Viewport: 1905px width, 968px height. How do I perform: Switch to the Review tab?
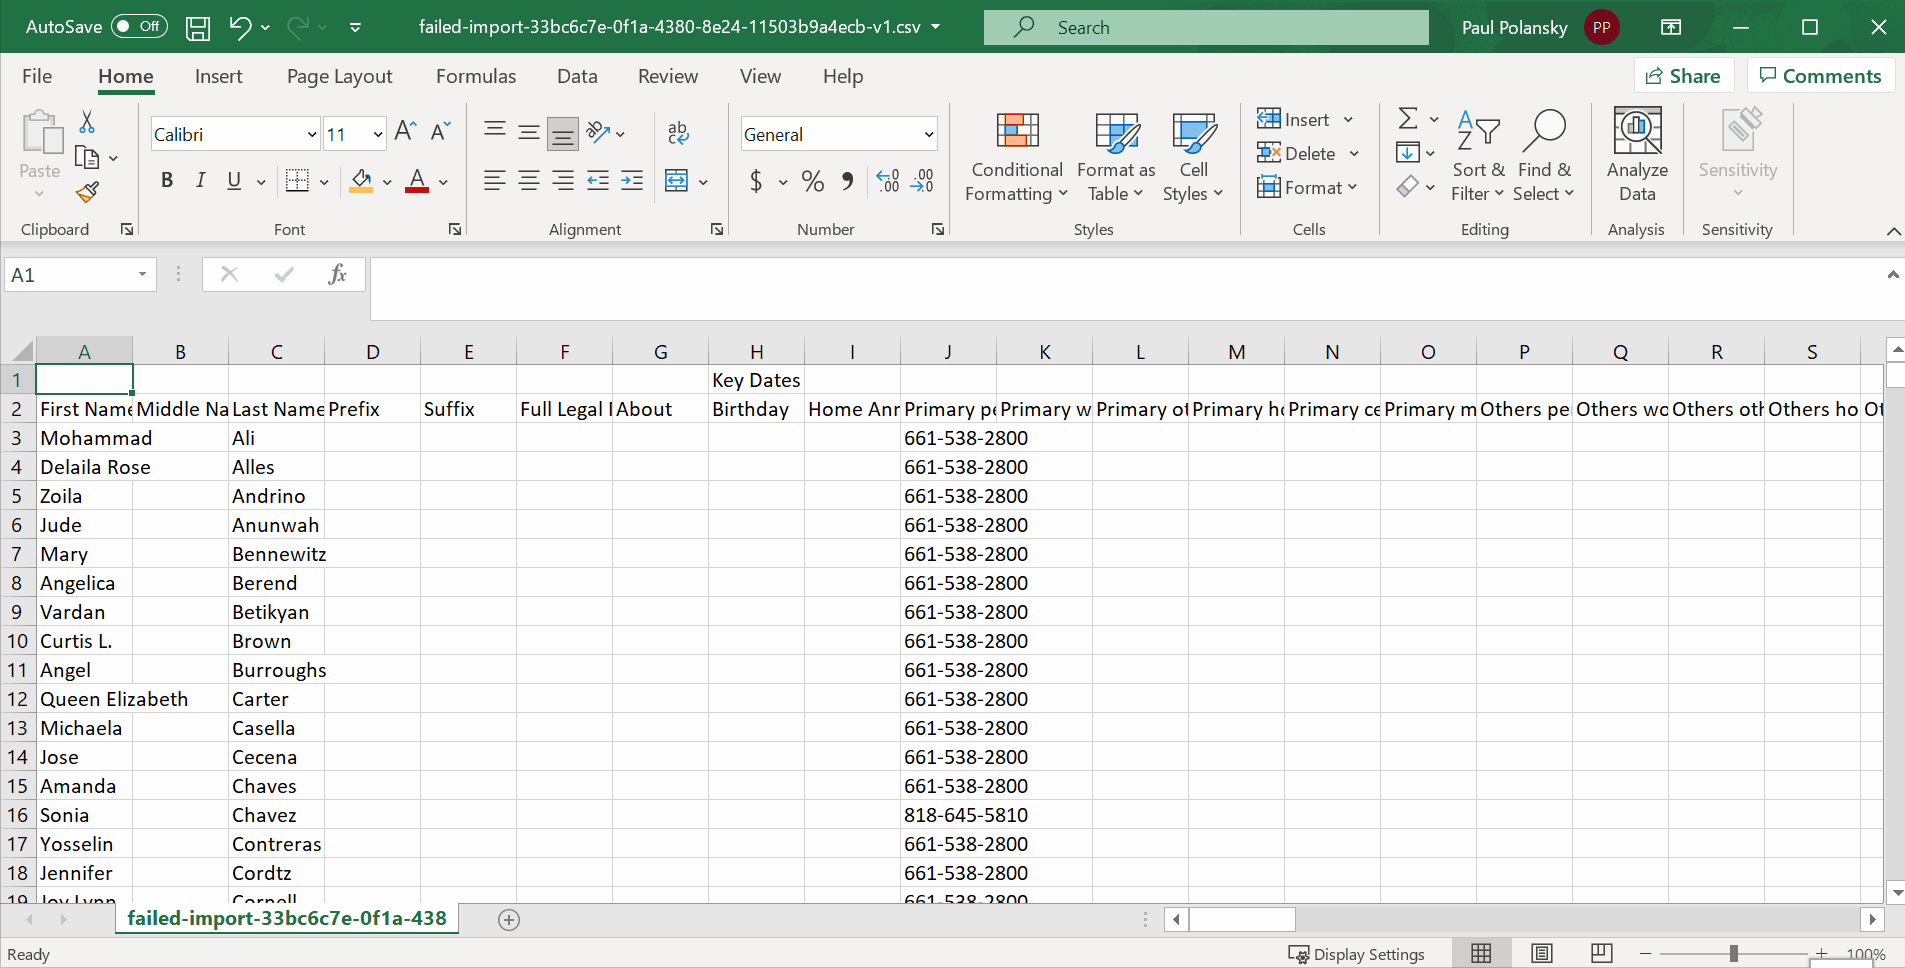point(668,76)
